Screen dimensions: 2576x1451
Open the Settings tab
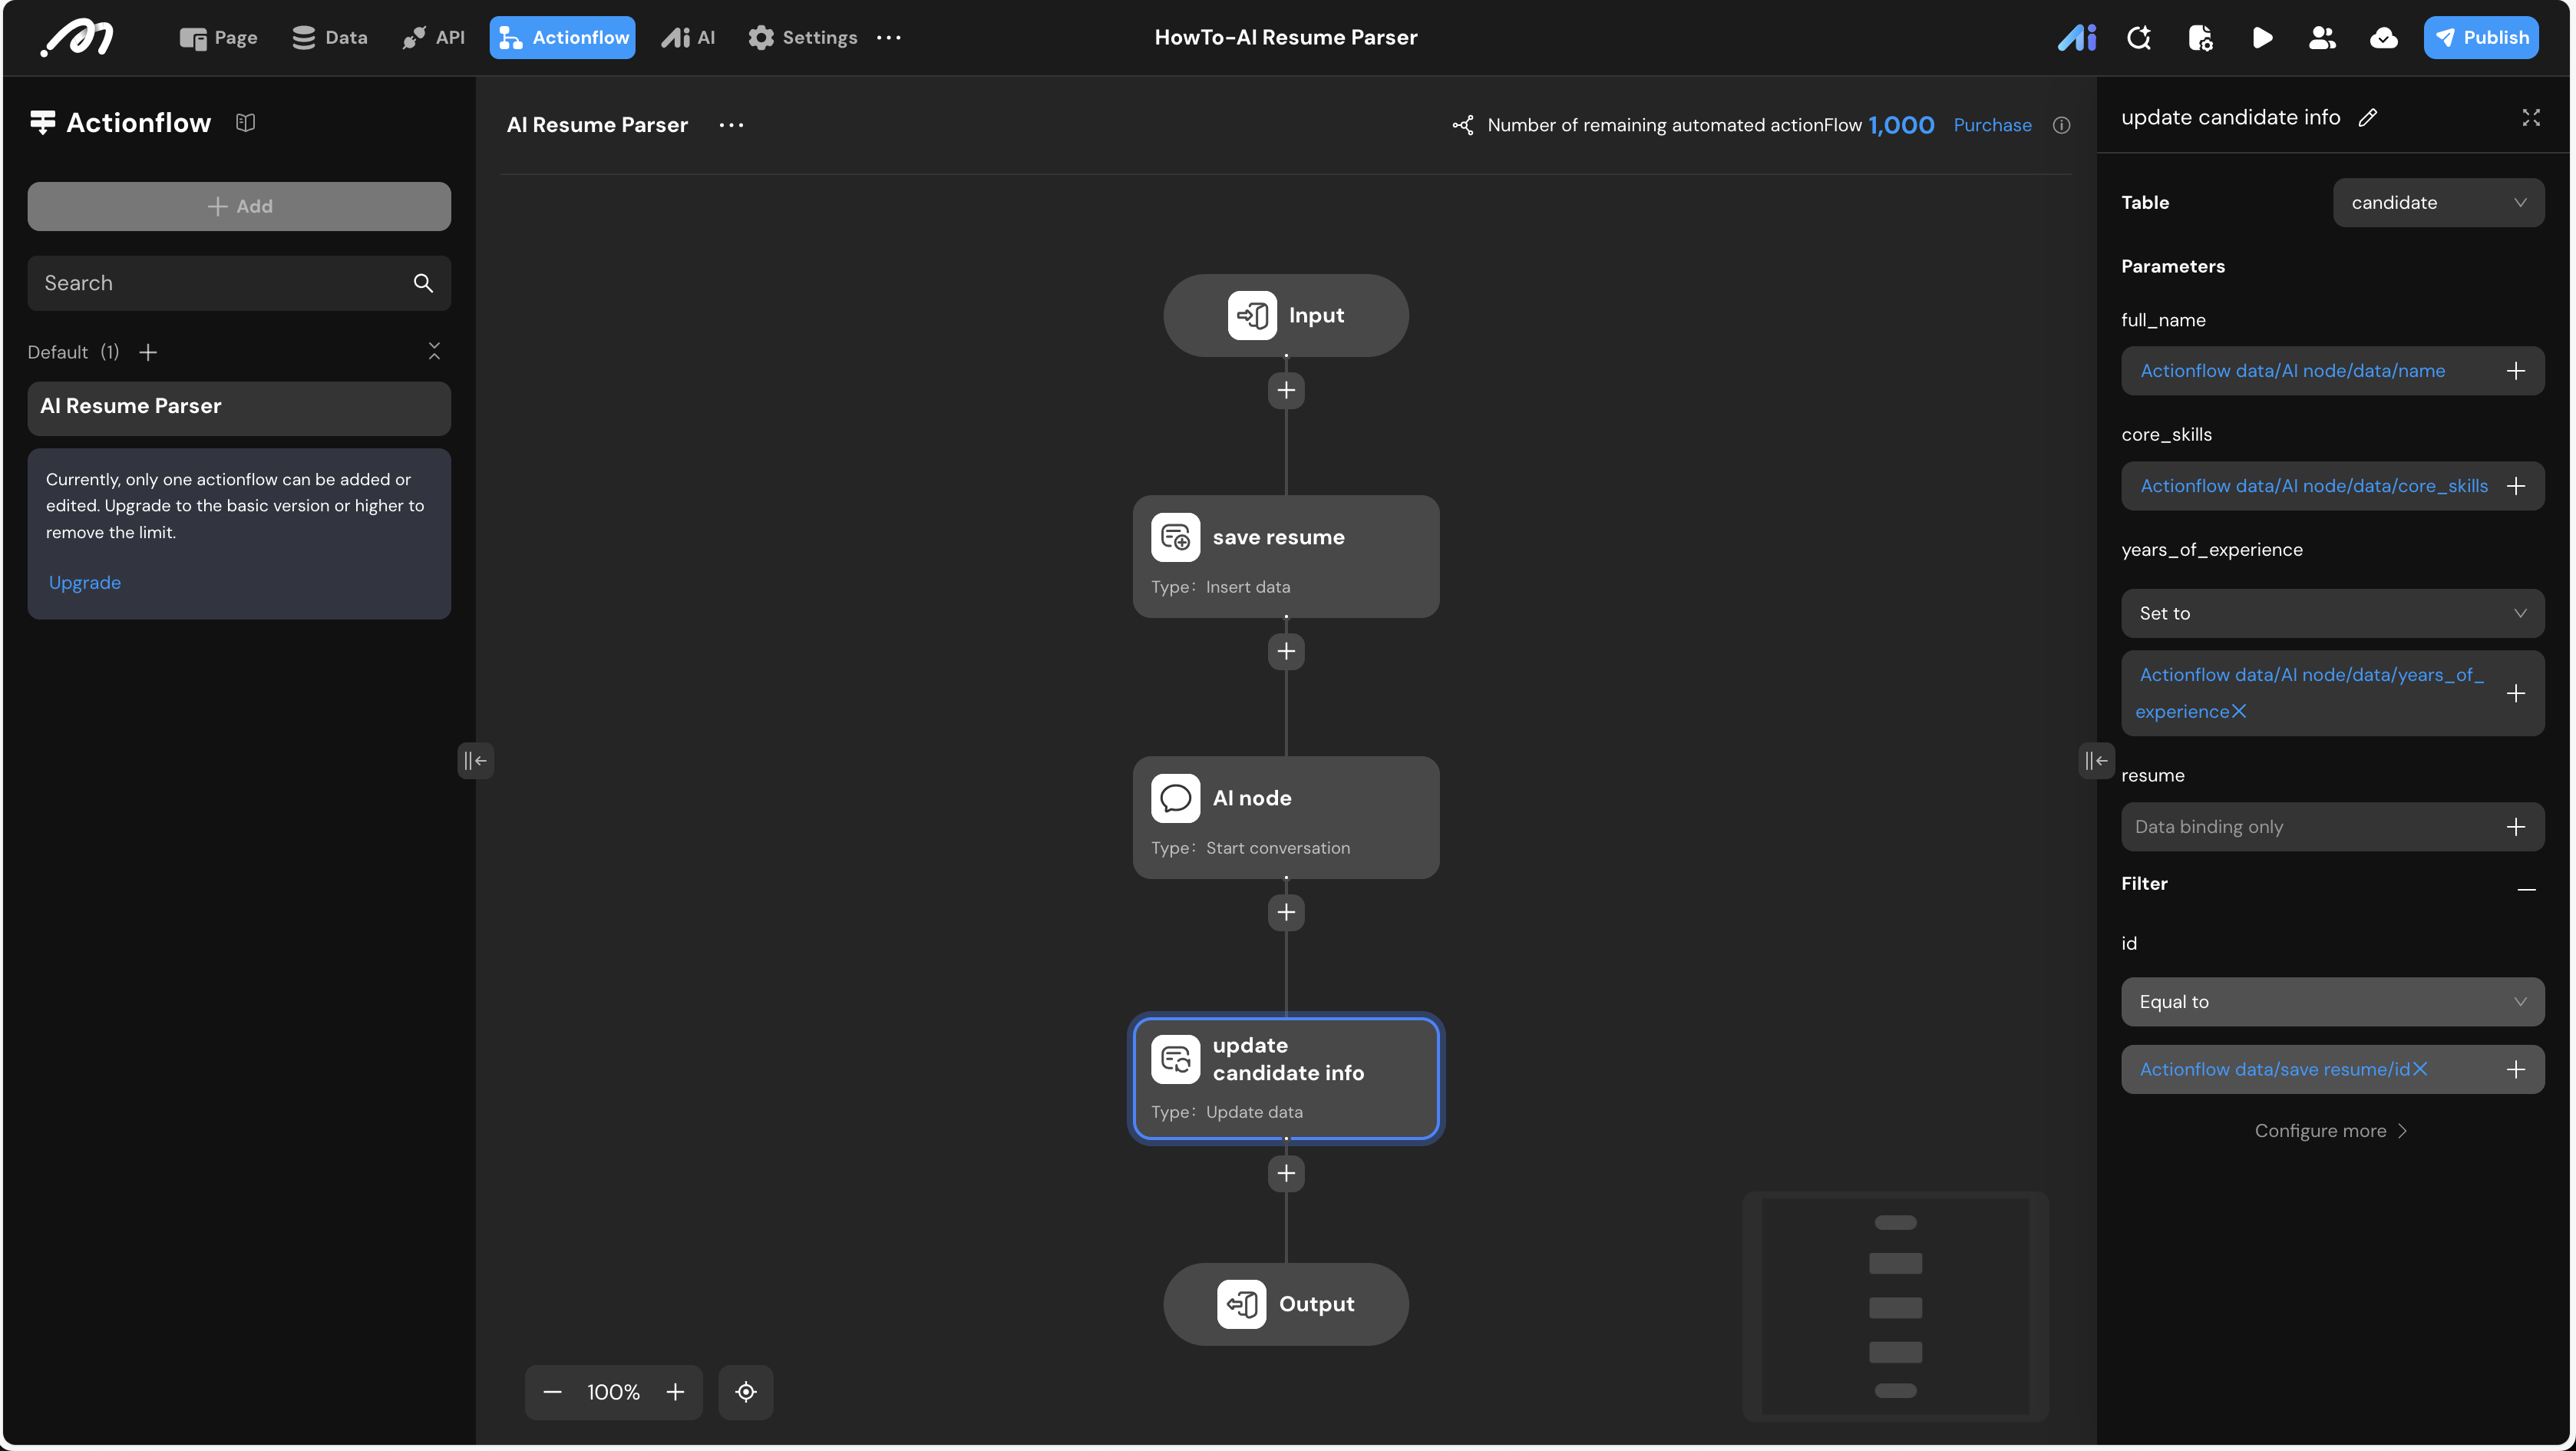coord(802,38)
